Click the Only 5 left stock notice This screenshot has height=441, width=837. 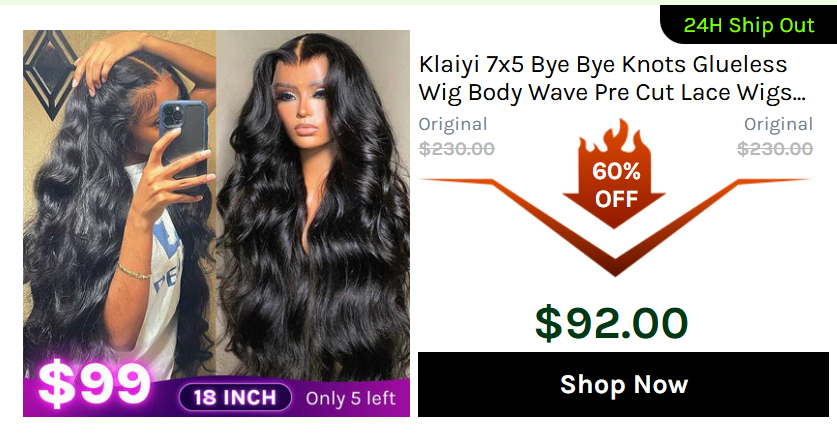351,398
